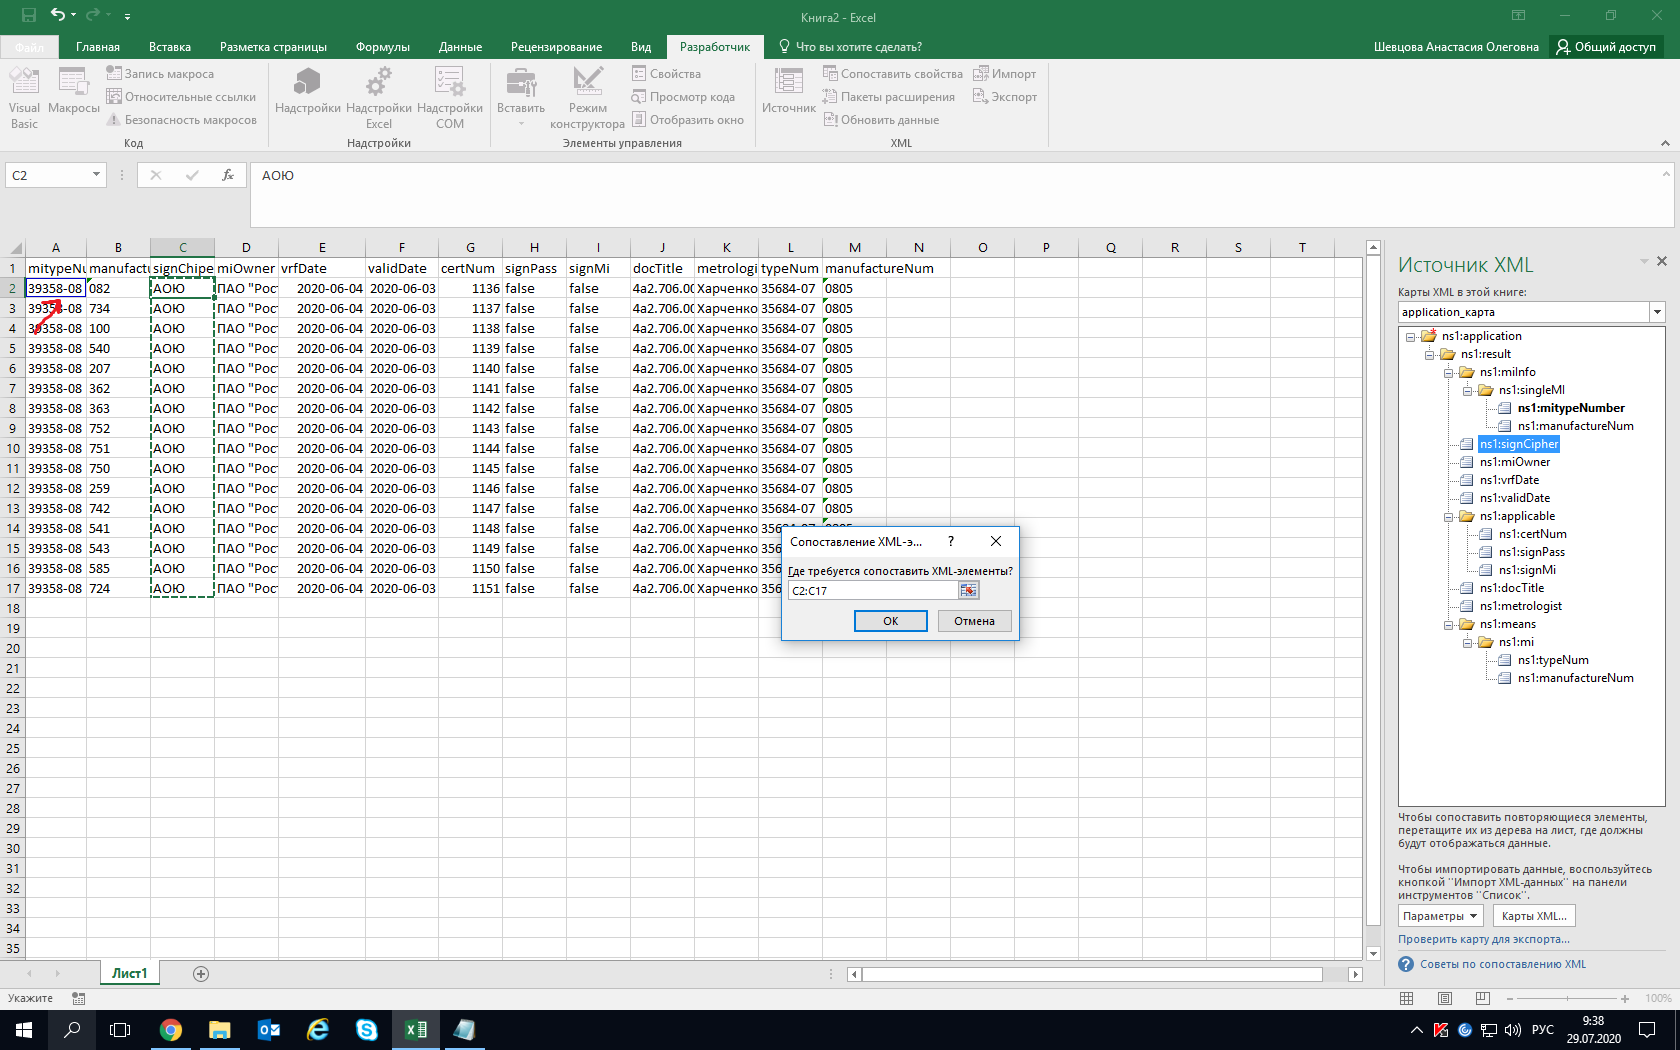This screenshot has width=1680, height=1050.
Task: Click the Карты XML... button
Action: point(1533,916)
